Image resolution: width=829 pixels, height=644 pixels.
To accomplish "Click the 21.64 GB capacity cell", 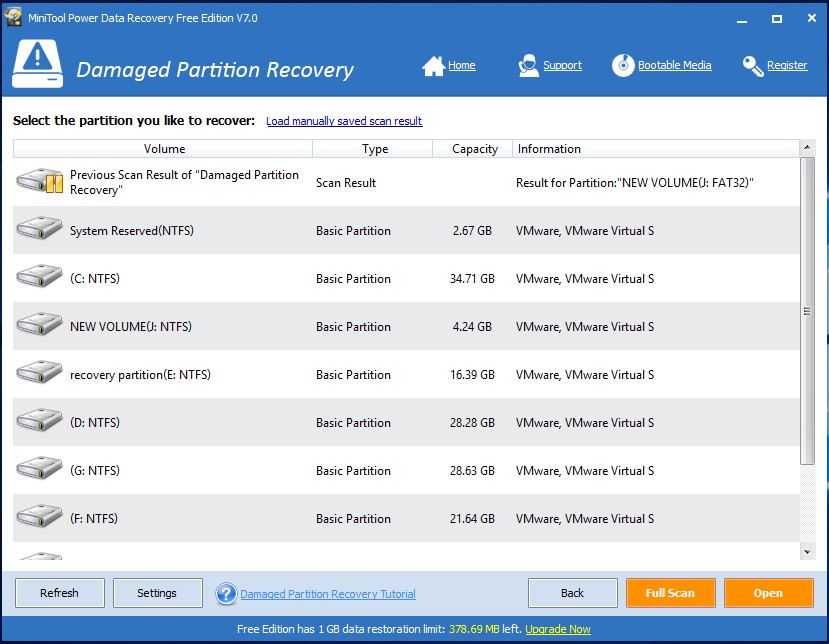I will click(472, 519).
